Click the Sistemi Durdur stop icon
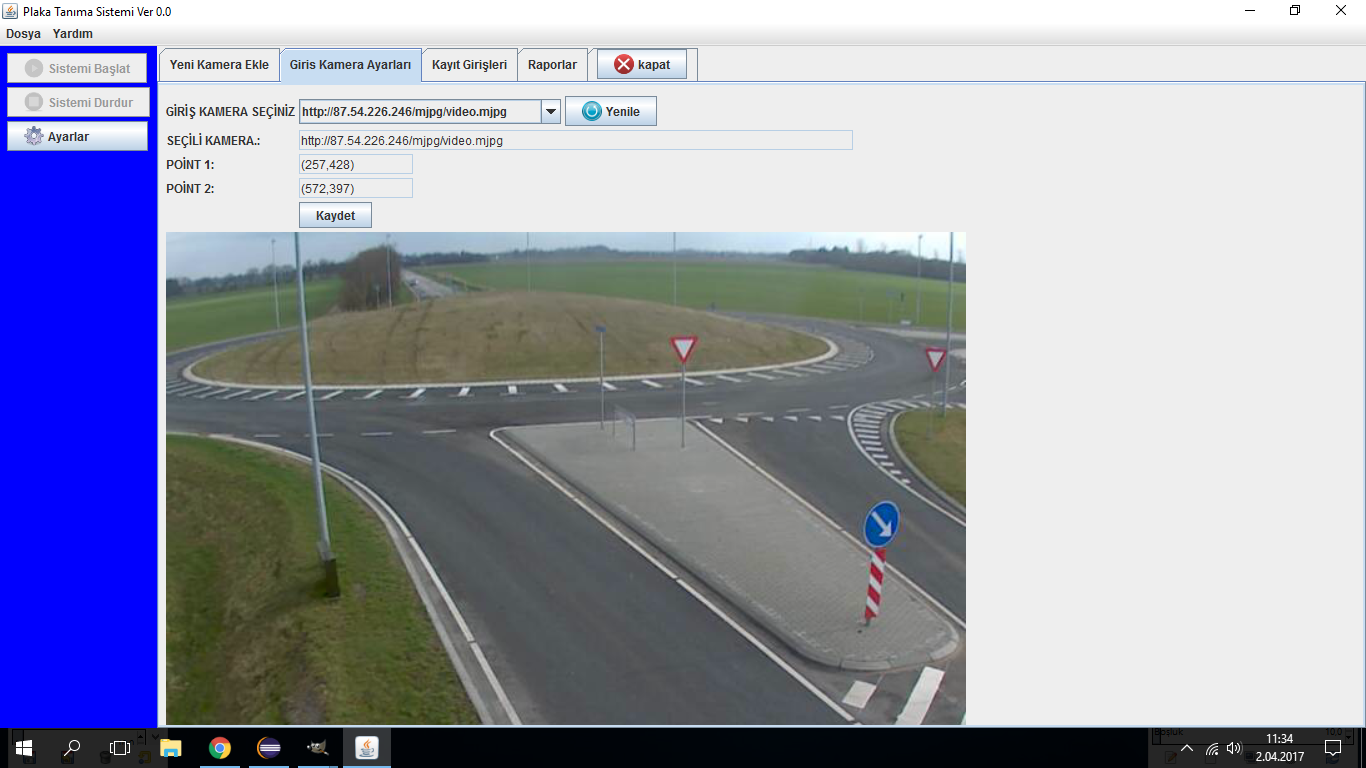 (32, 101)
